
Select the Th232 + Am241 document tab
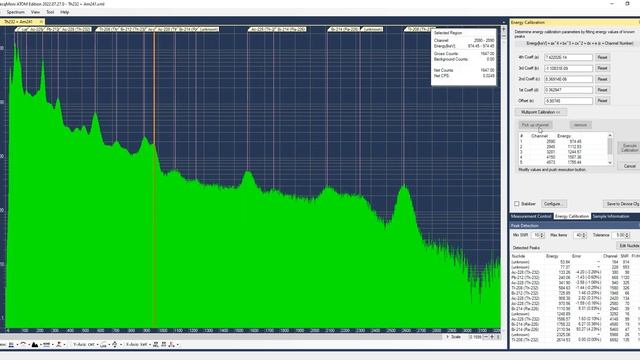click(x=18, y=22)
